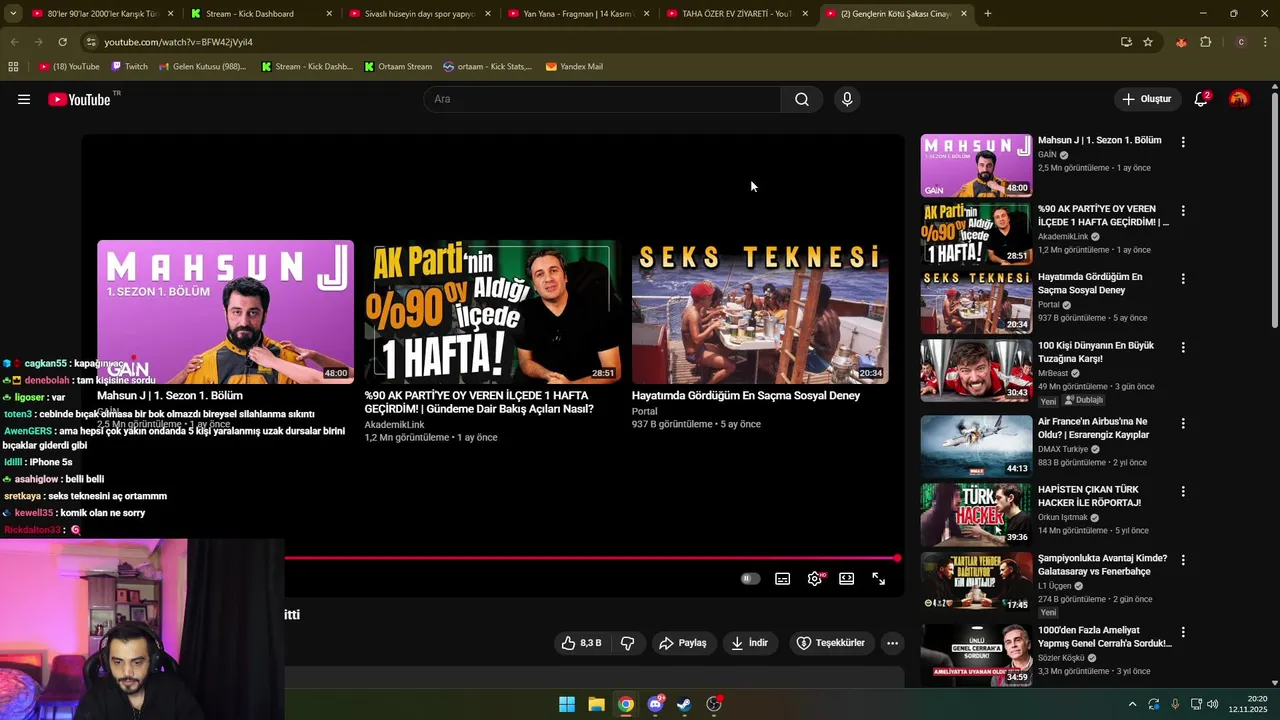Open the account avatar menu

click(1239, 99)
